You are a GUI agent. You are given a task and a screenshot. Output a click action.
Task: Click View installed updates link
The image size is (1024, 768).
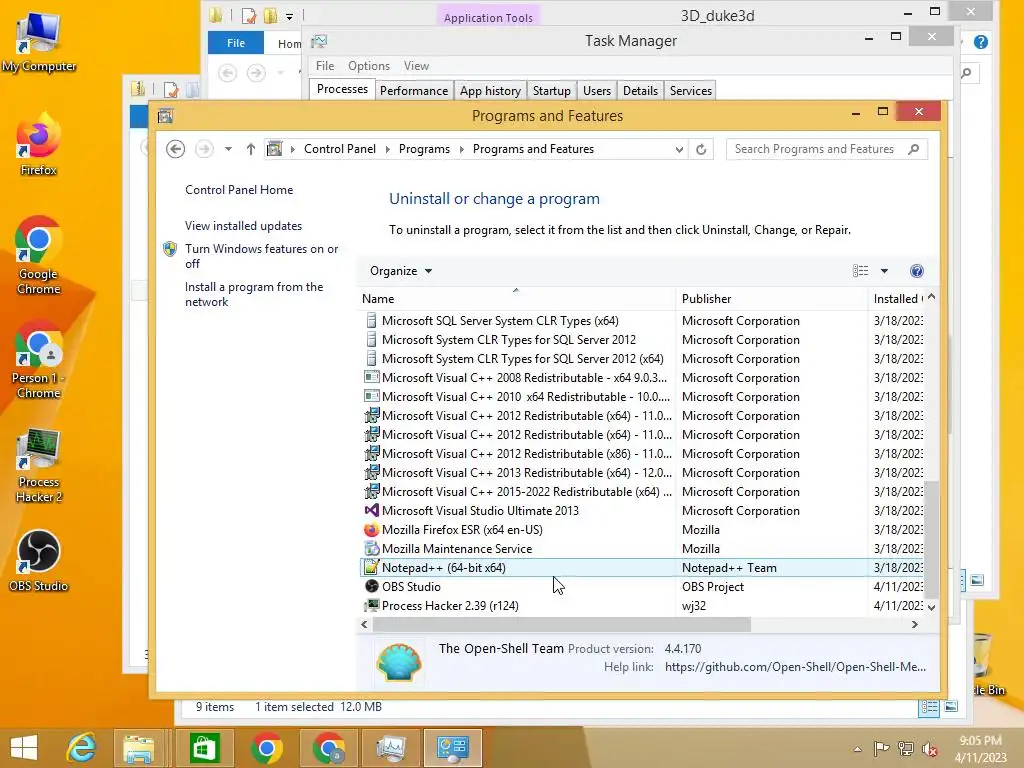pyautogui.click(x=244, y=226)
